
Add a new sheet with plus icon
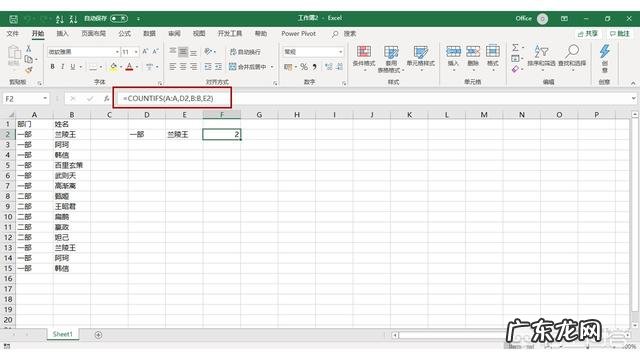(98, 335)
